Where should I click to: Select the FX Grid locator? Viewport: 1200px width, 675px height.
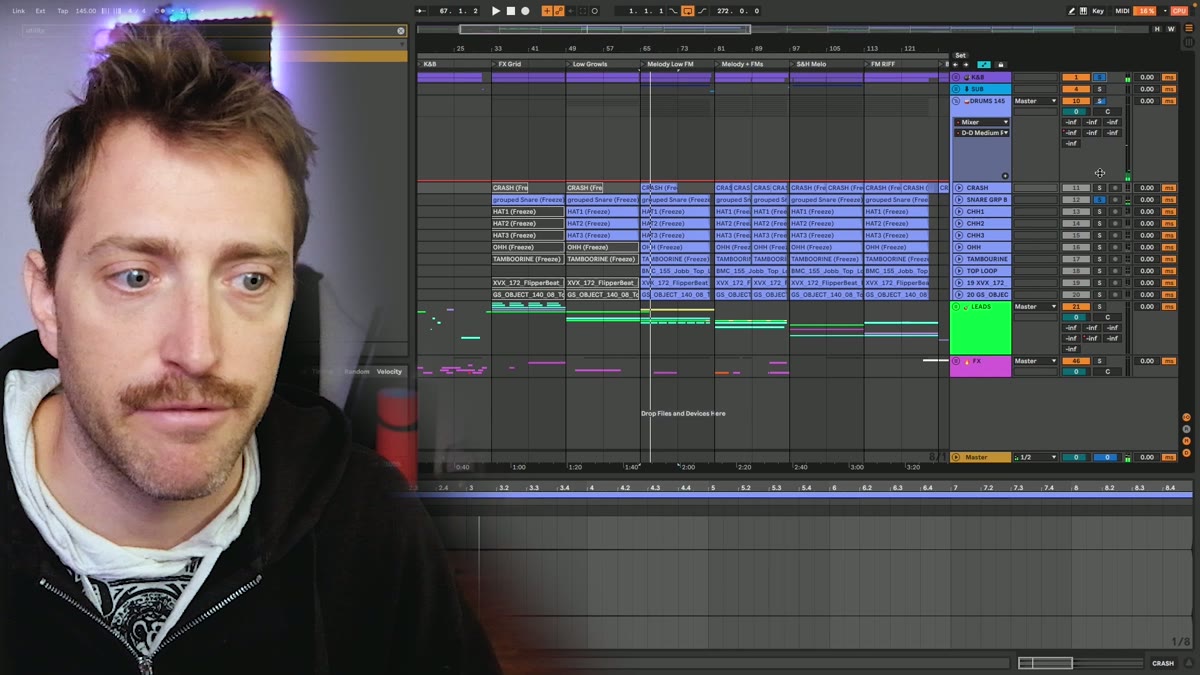coord(509,64)
